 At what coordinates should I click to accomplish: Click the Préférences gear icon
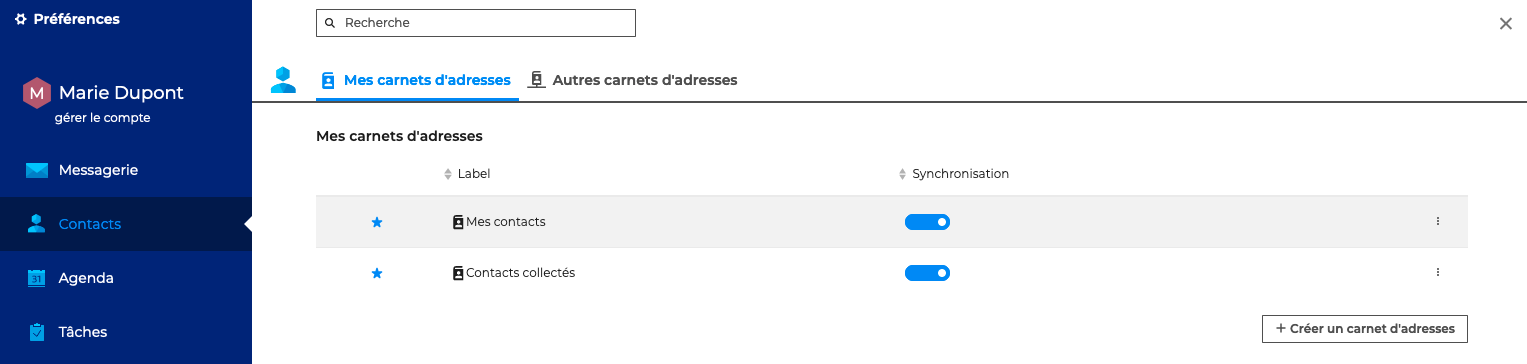[21, 19]
